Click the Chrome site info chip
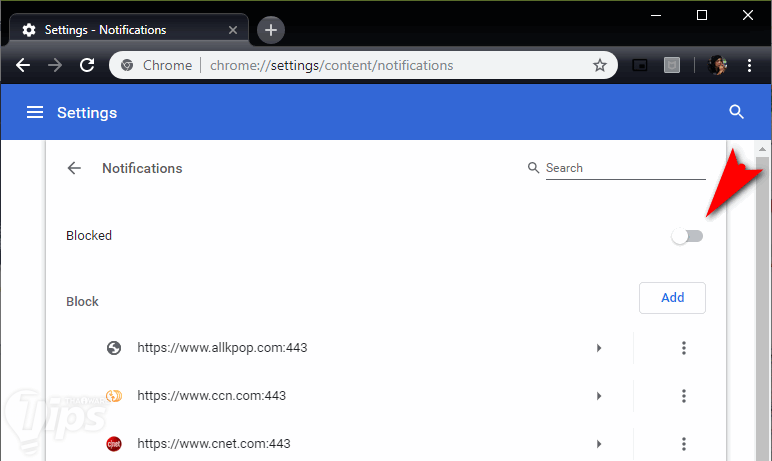The image size is (772, 461). [157, 65]
